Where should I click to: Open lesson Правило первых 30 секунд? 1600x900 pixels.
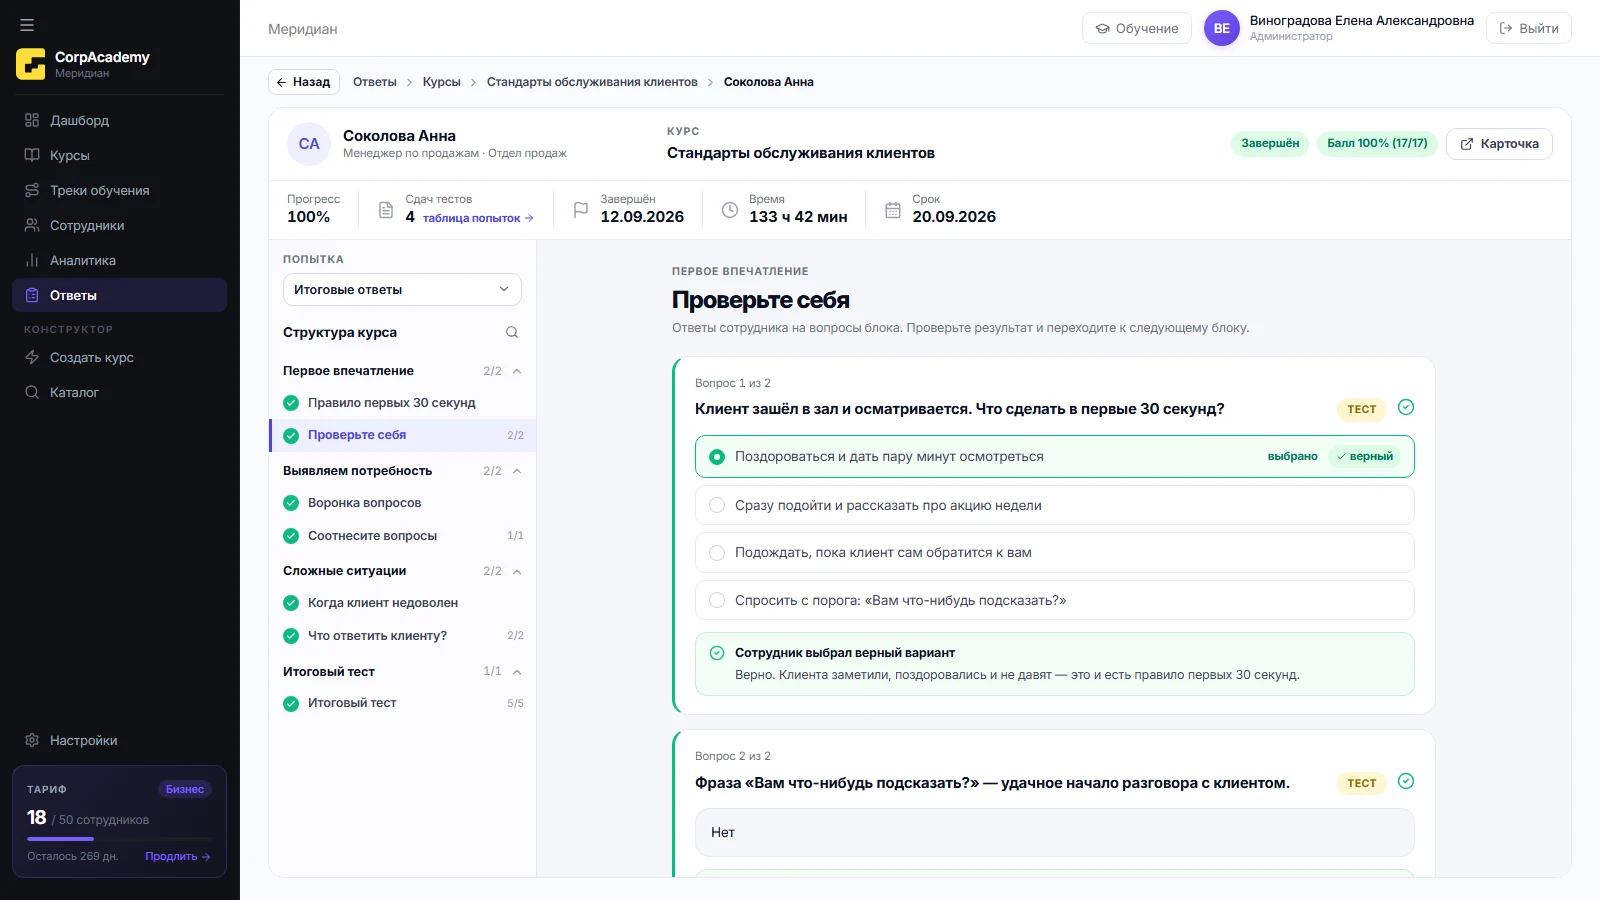[403, 403]
